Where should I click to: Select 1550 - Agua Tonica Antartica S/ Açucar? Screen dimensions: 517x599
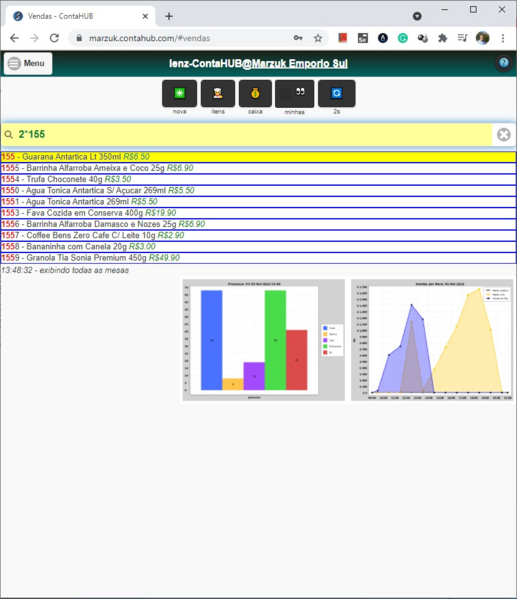click(x=258, y=191)
